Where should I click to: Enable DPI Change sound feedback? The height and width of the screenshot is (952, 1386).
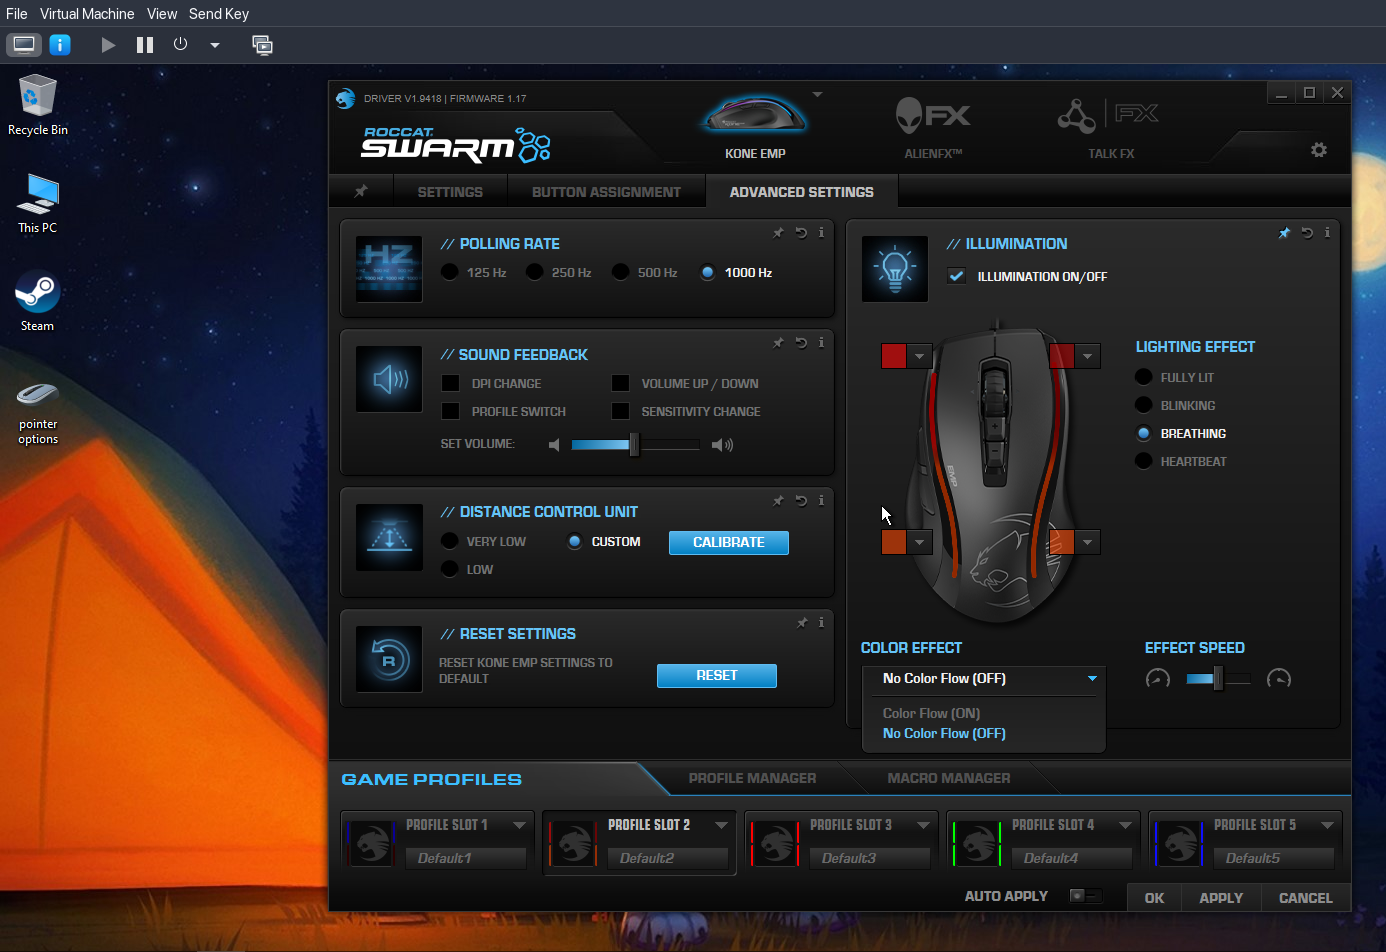(x=451, y=383)
